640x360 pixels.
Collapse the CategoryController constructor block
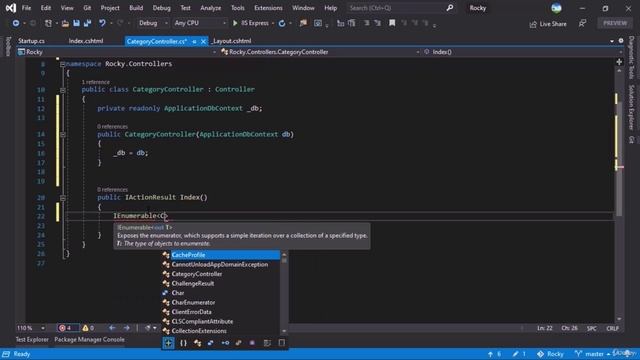pyautogui.click(x=62, y=134)
